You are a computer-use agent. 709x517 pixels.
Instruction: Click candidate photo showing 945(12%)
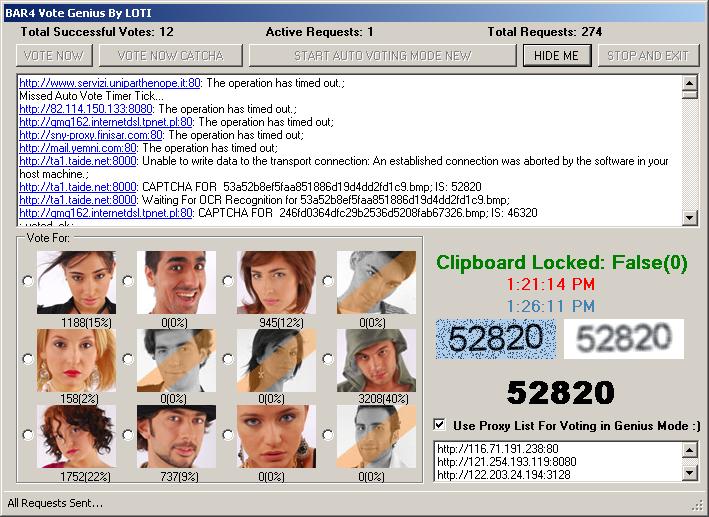click(x=276, y=283)
